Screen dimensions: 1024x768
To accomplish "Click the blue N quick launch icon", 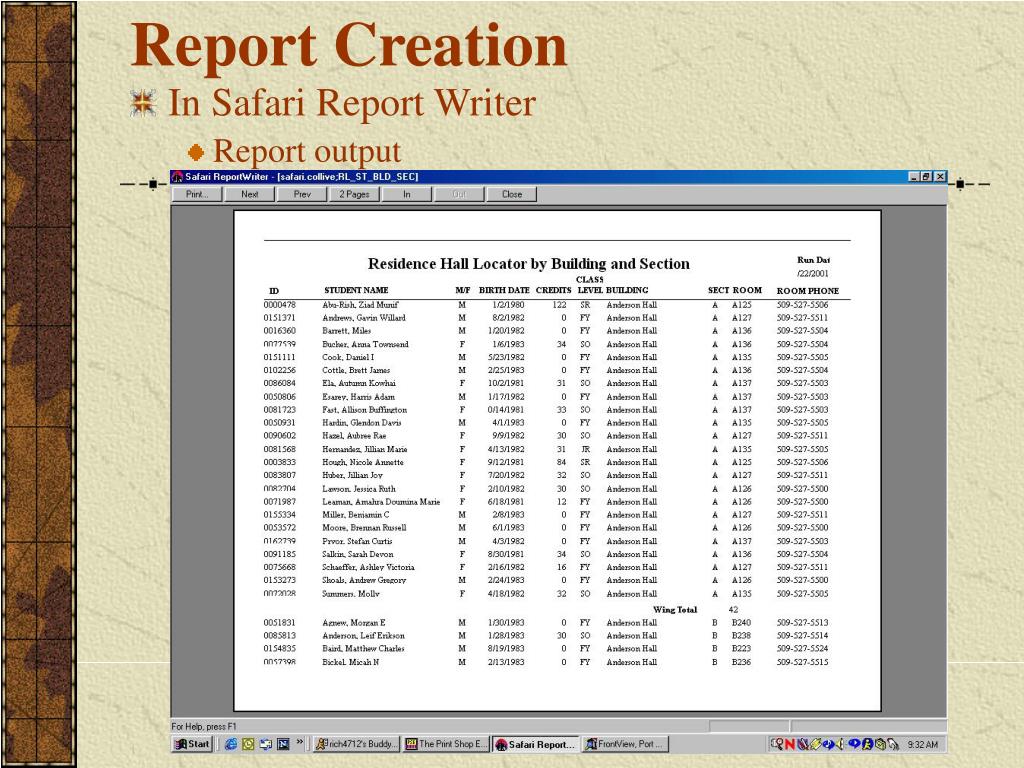I will coord(283,744).
